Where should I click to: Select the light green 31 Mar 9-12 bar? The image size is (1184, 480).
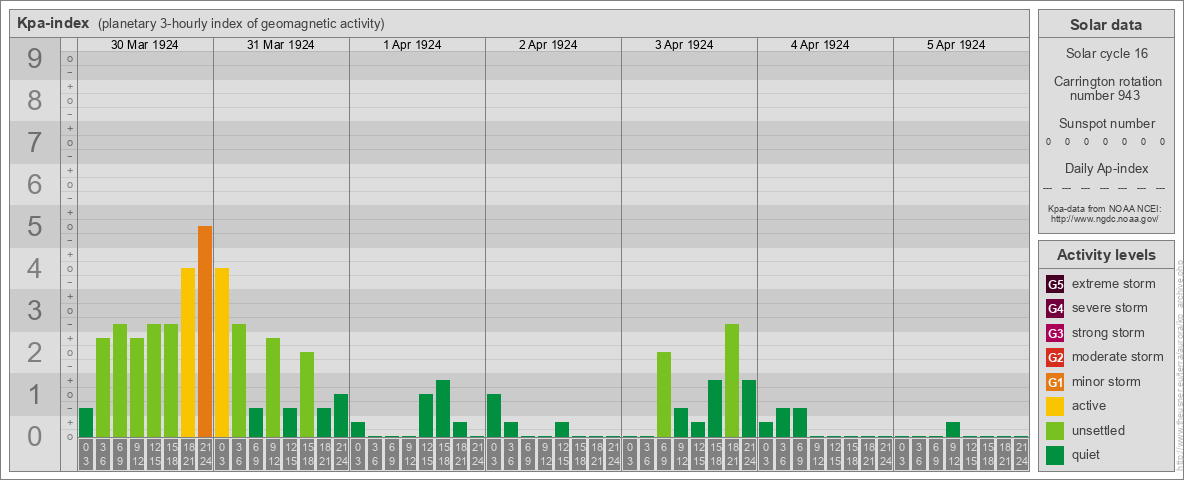(273, 387)
